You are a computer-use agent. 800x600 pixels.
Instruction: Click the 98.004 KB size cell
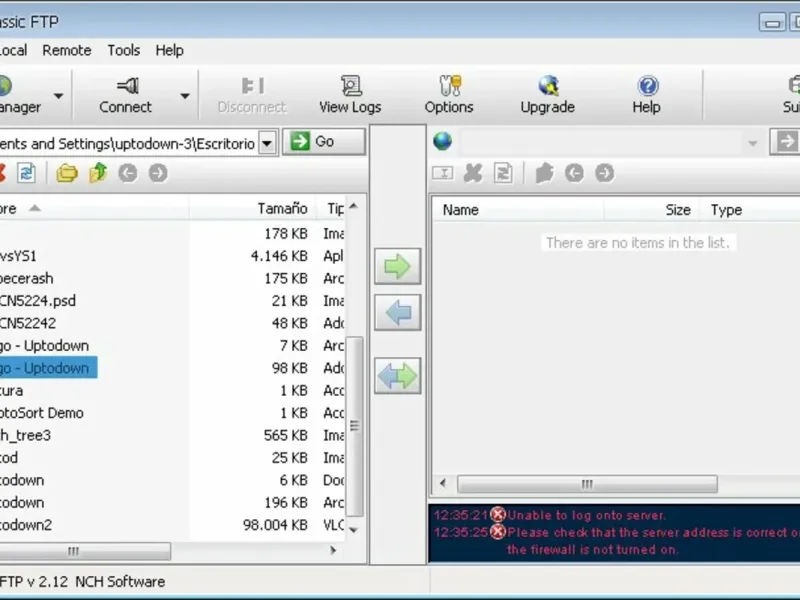(x=276, y=525)
